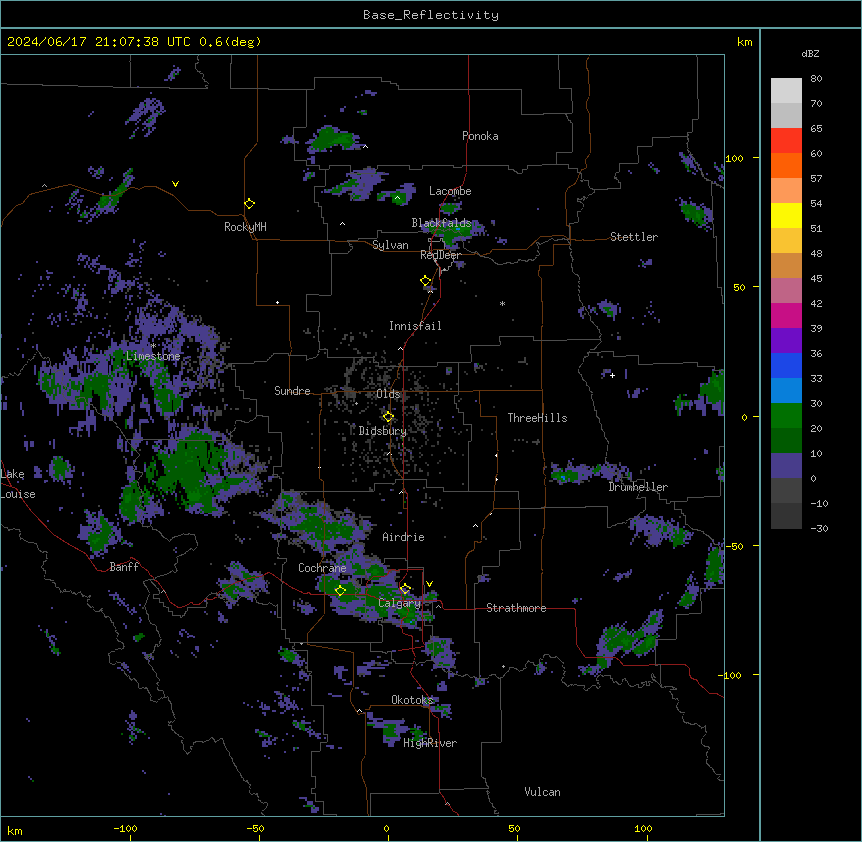The width and height of the screenshot is (862, 842).
Task: Click the Vulcan city label
Action: (542, 792)
